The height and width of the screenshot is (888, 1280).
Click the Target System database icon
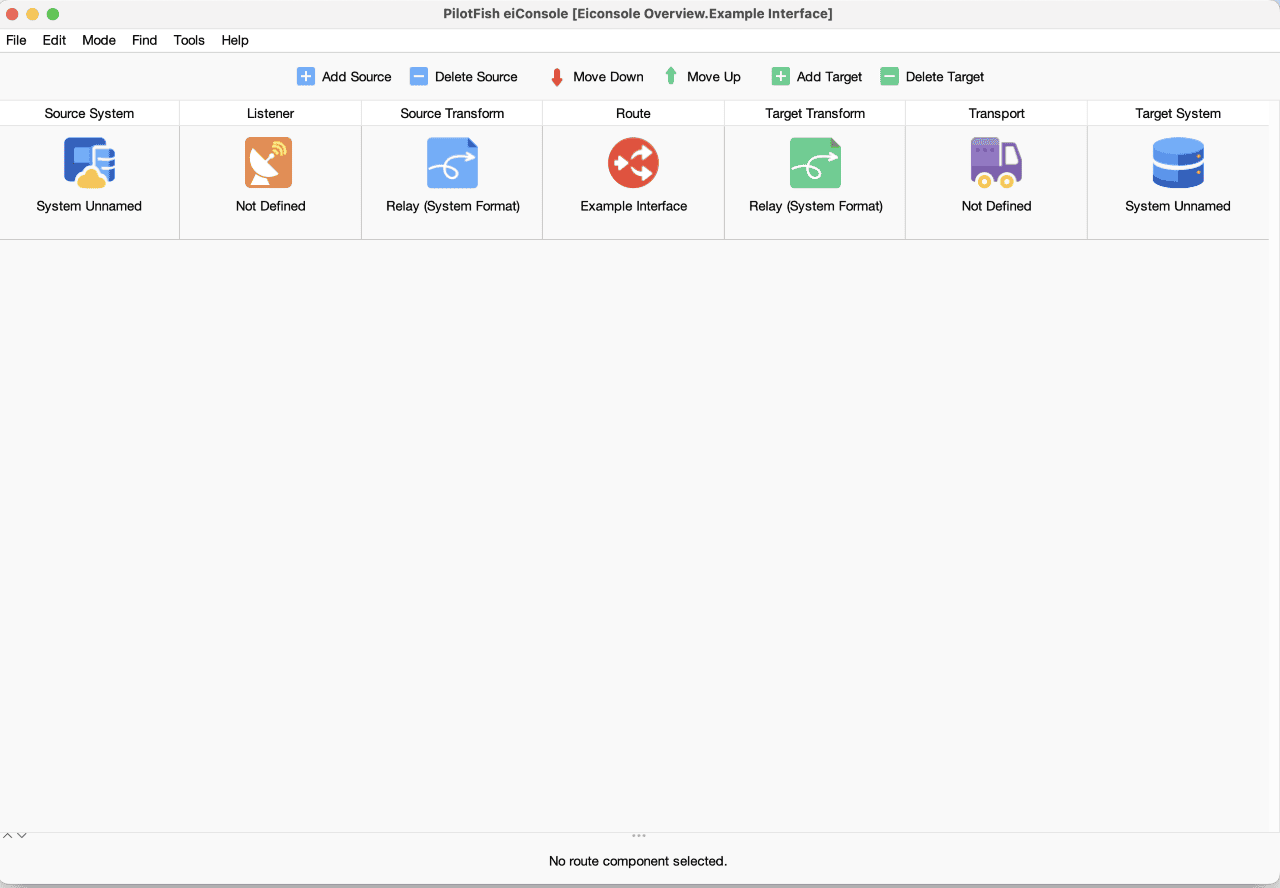pyautogui.click(x=1177, y=163)
